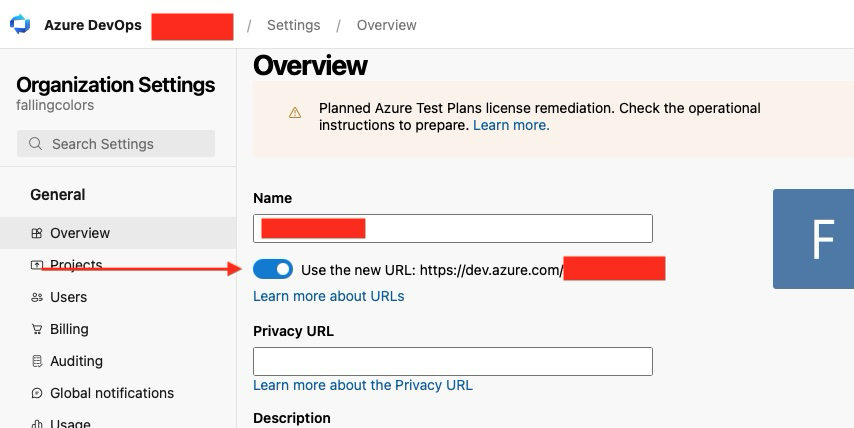Click the magnifier icon in Search Settings
Viewport: 854px width, 428px height.
(x=35, y=144)
